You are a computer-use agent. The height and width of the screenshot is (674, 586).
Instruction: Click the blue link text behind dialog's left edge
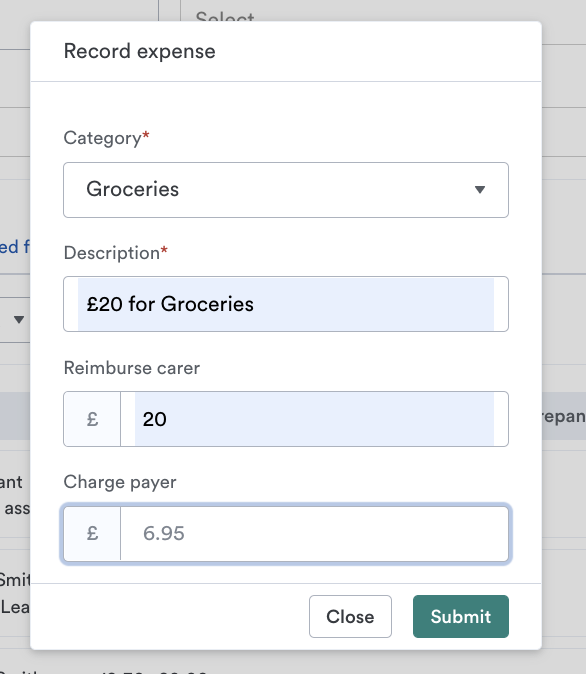(x=15, y=247)
